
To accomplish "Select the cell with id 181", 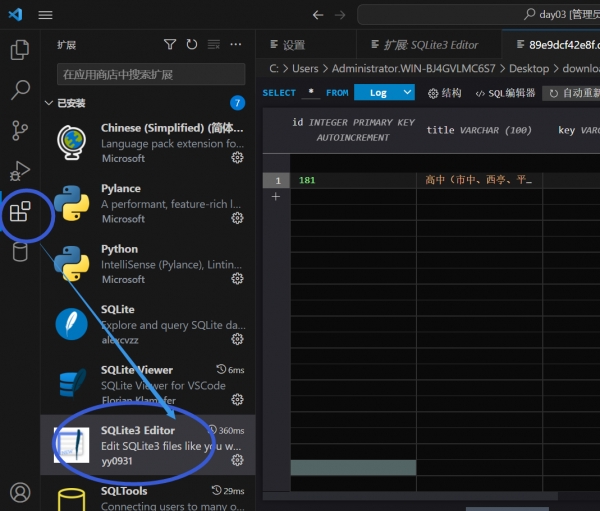I will click(353, 180).
